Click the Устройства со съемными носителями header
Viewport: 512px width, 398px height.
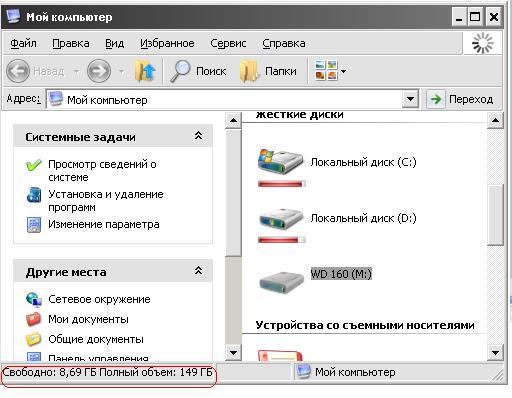pyautogui.click(x=365, y=325)
